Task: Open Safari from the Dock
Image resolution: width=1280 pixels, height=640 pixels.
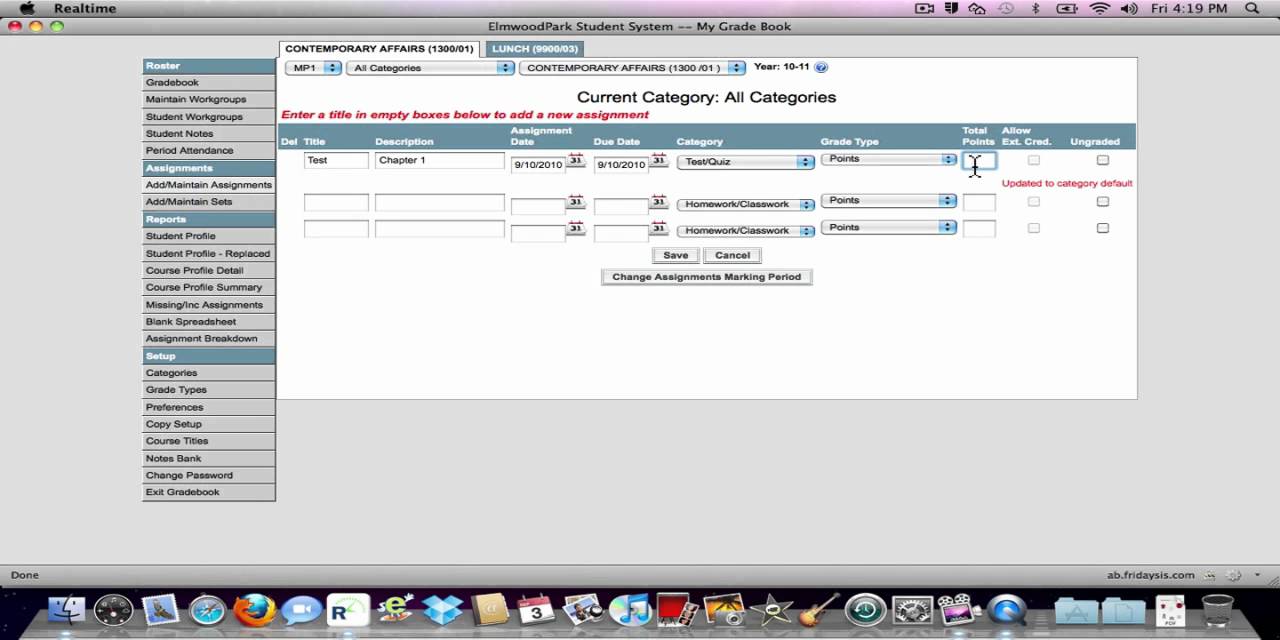Action: [x=208, y=609]
